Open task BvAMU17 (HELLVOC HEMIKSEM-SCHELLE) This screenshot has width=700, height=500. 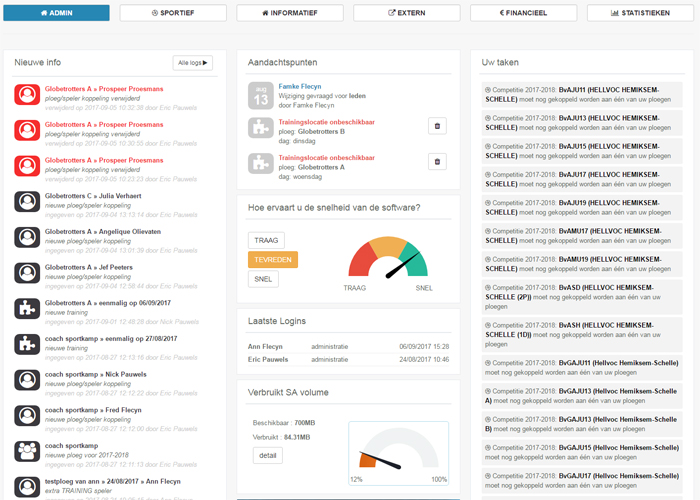tap(582, 236)
